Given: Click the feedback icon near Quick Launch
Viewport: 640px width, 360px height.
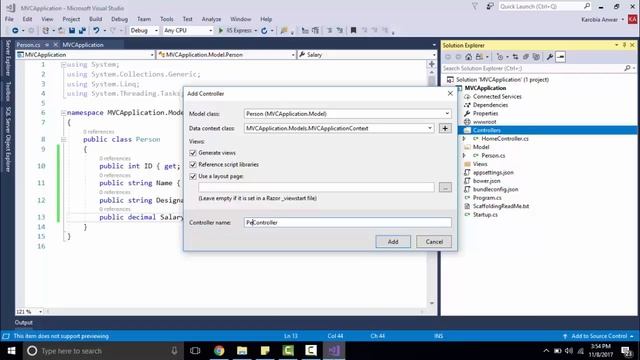Looking at the screenshot, I should [x=489, y=7].
